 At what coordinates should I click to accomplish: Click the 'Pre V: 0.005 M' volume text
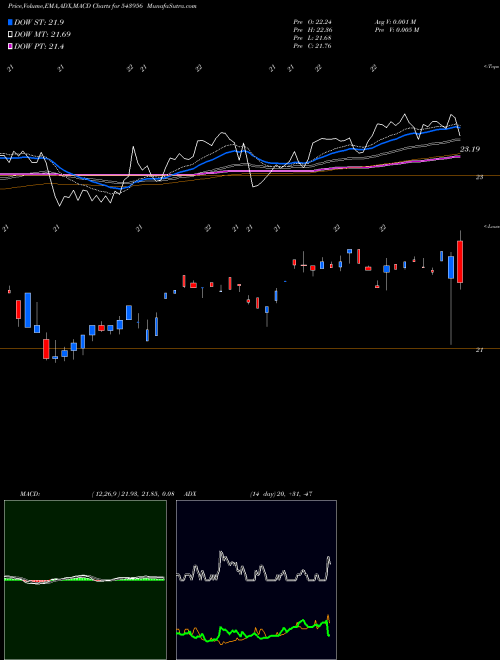(x=396, y=30)
